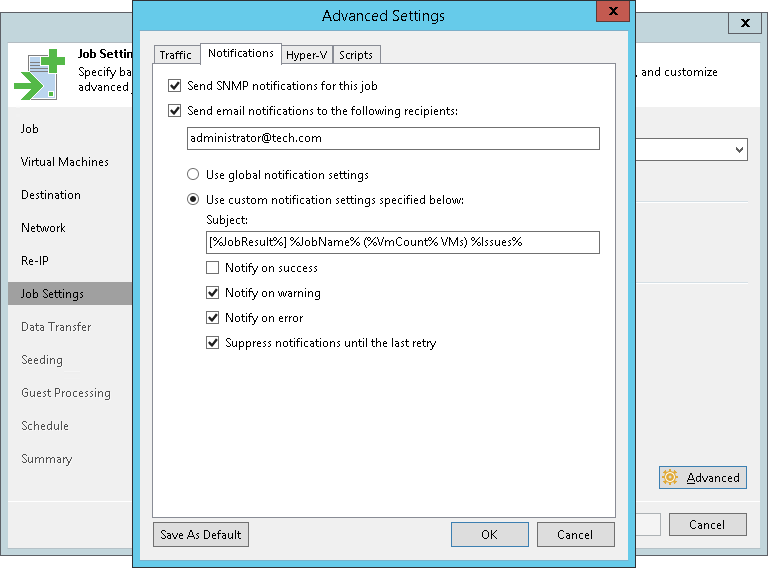Open Data Transfer wizard step

tap(56, 327)
